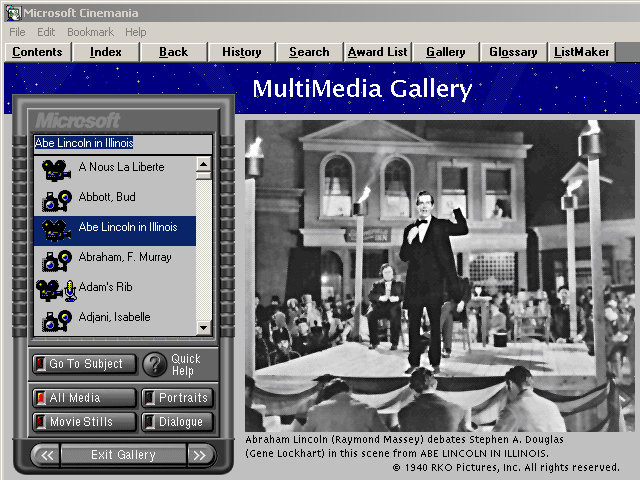This screenshot has height=480, width=640.
Task: Select A Nous La Liberte in list
Action: 115,171
